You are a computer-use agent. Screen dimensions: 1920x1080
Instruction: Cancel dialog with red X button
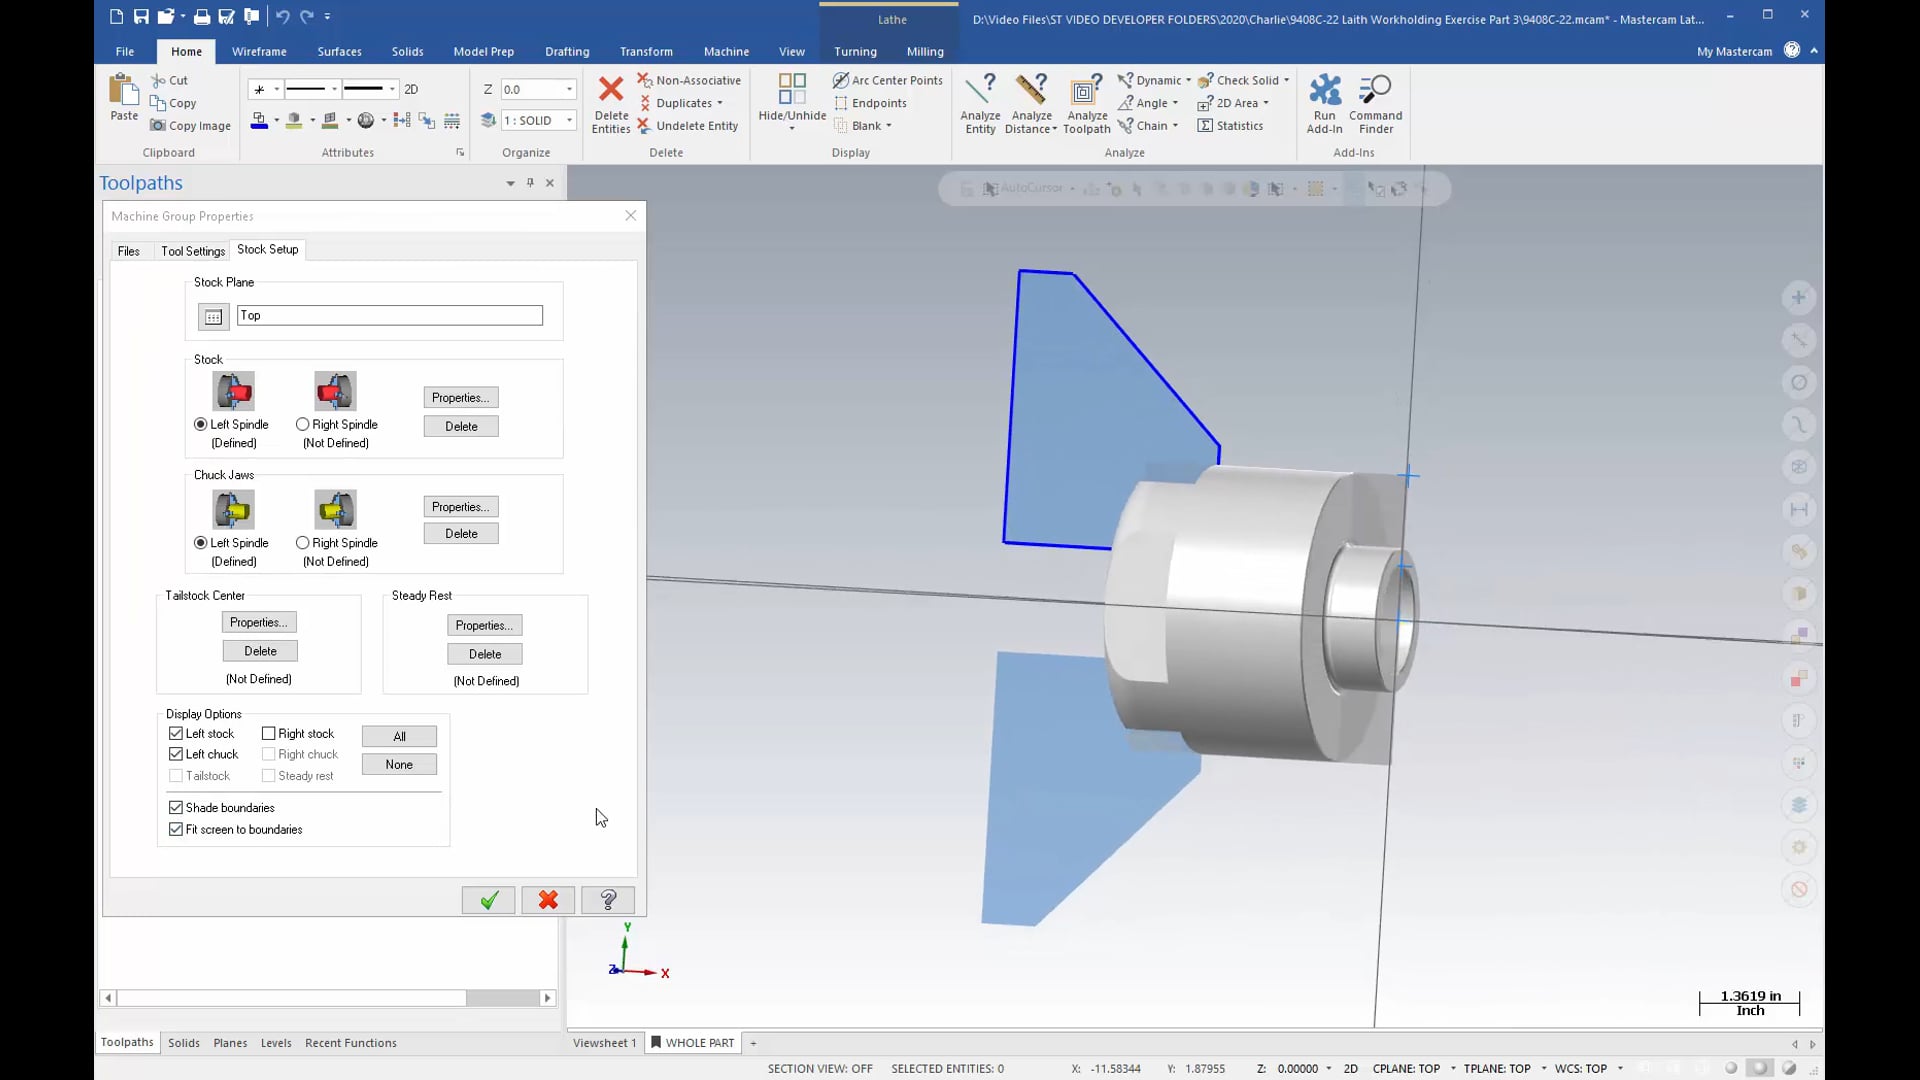tap(548, 900)
